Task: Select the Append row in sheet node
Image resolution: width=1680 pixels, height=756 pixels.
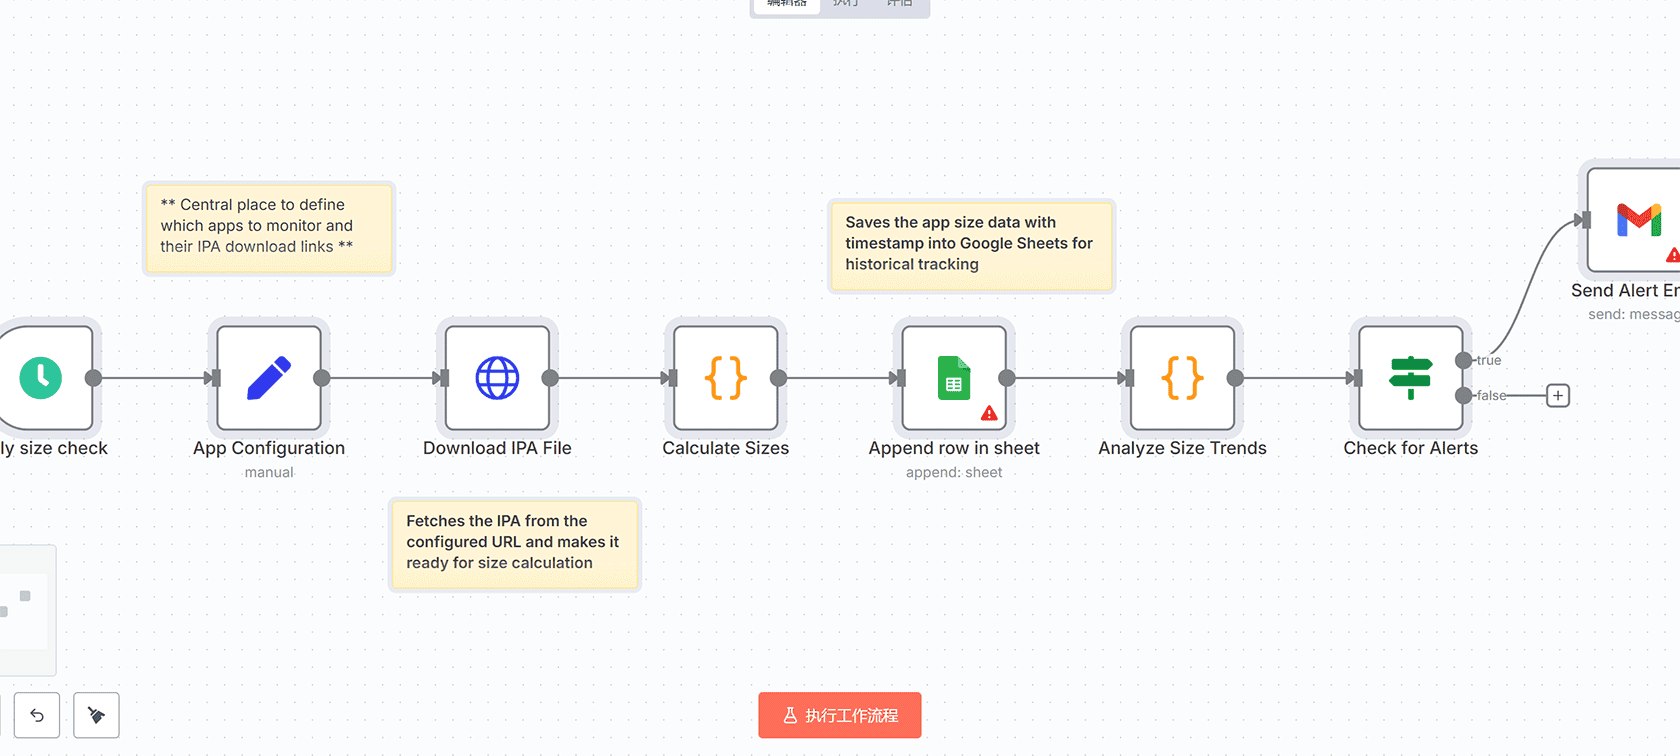Action: [953, 378]
